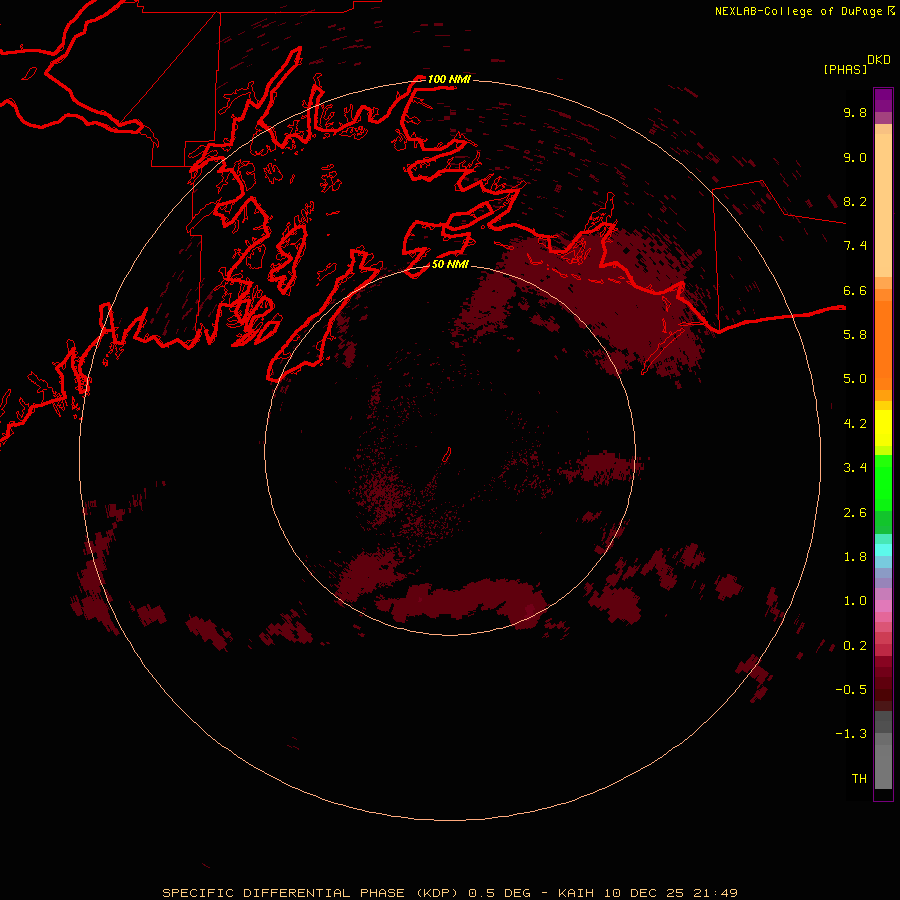Screen dimensions: 900x900
Task: Select the -1.3 scale value
Action: (851, 734)
